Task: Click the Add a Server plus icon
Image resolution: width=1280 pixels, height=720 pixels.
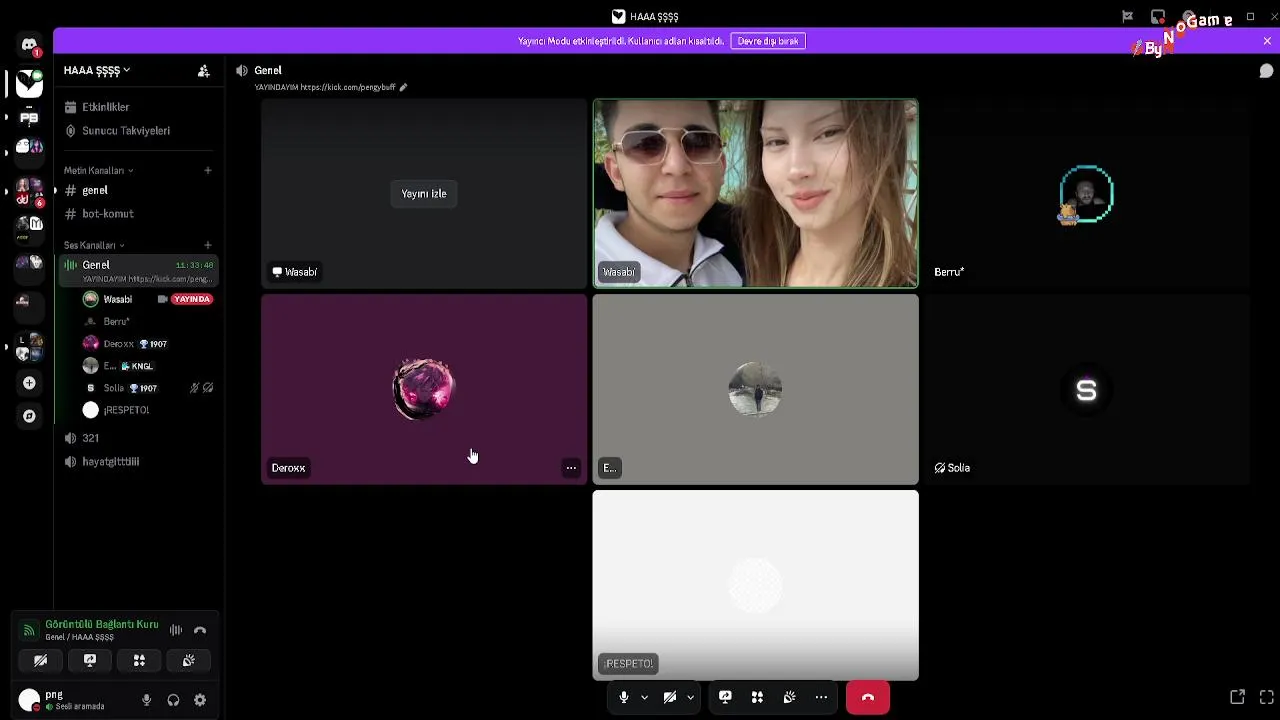Action: (29, 383)
